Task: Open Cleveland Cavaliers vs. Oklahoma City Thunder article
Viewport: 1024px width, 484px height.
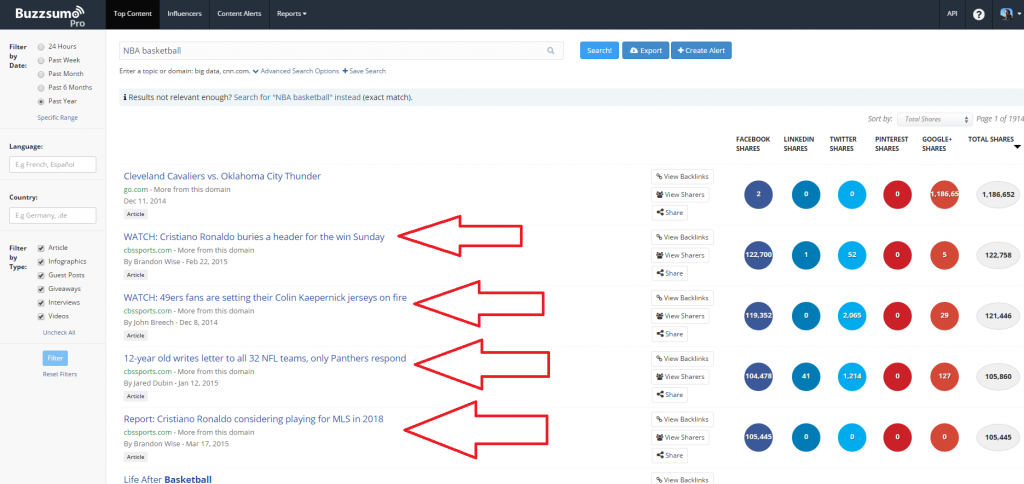Action: (222, 176)
